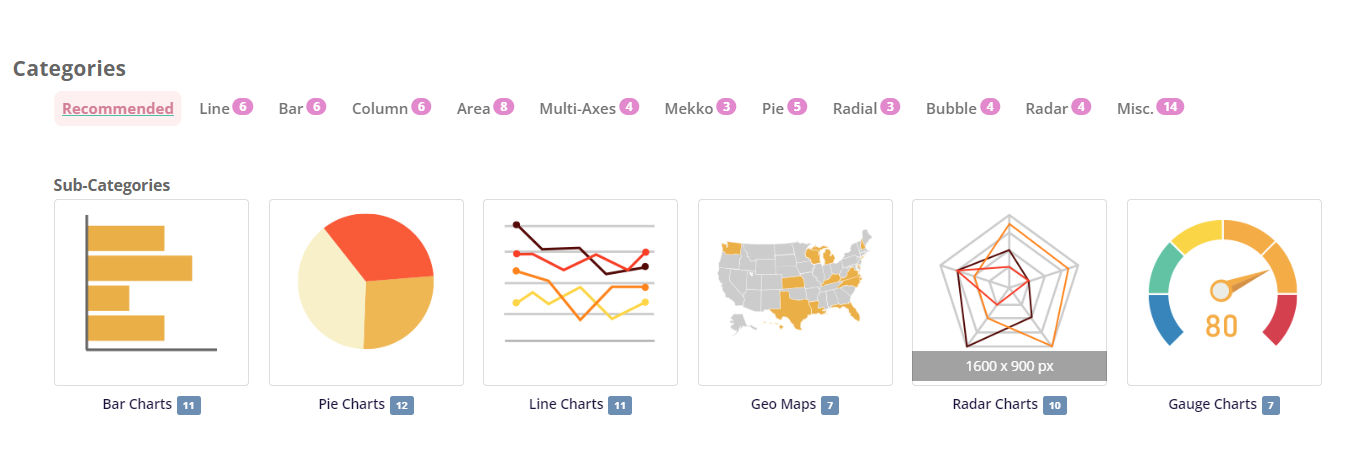
Task: Select the Column category tab
Action: click(x=380, y=108)
